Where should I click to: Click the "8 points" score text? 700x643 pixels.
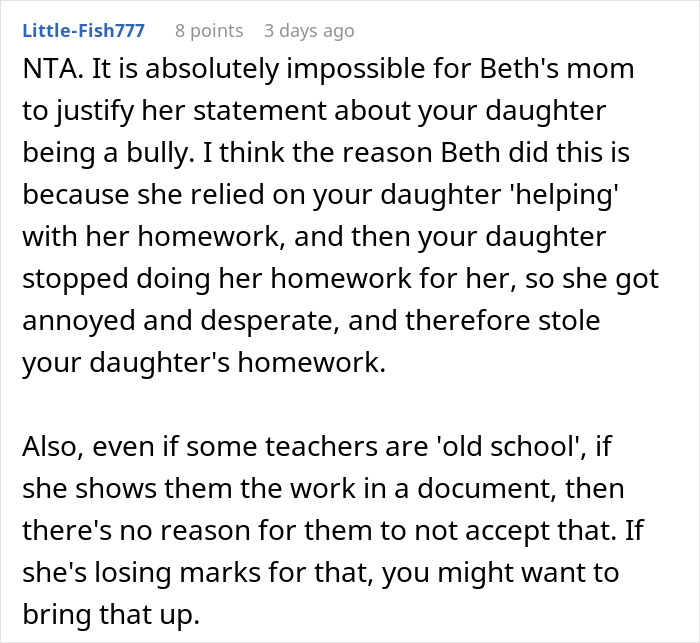coord(208,31)
